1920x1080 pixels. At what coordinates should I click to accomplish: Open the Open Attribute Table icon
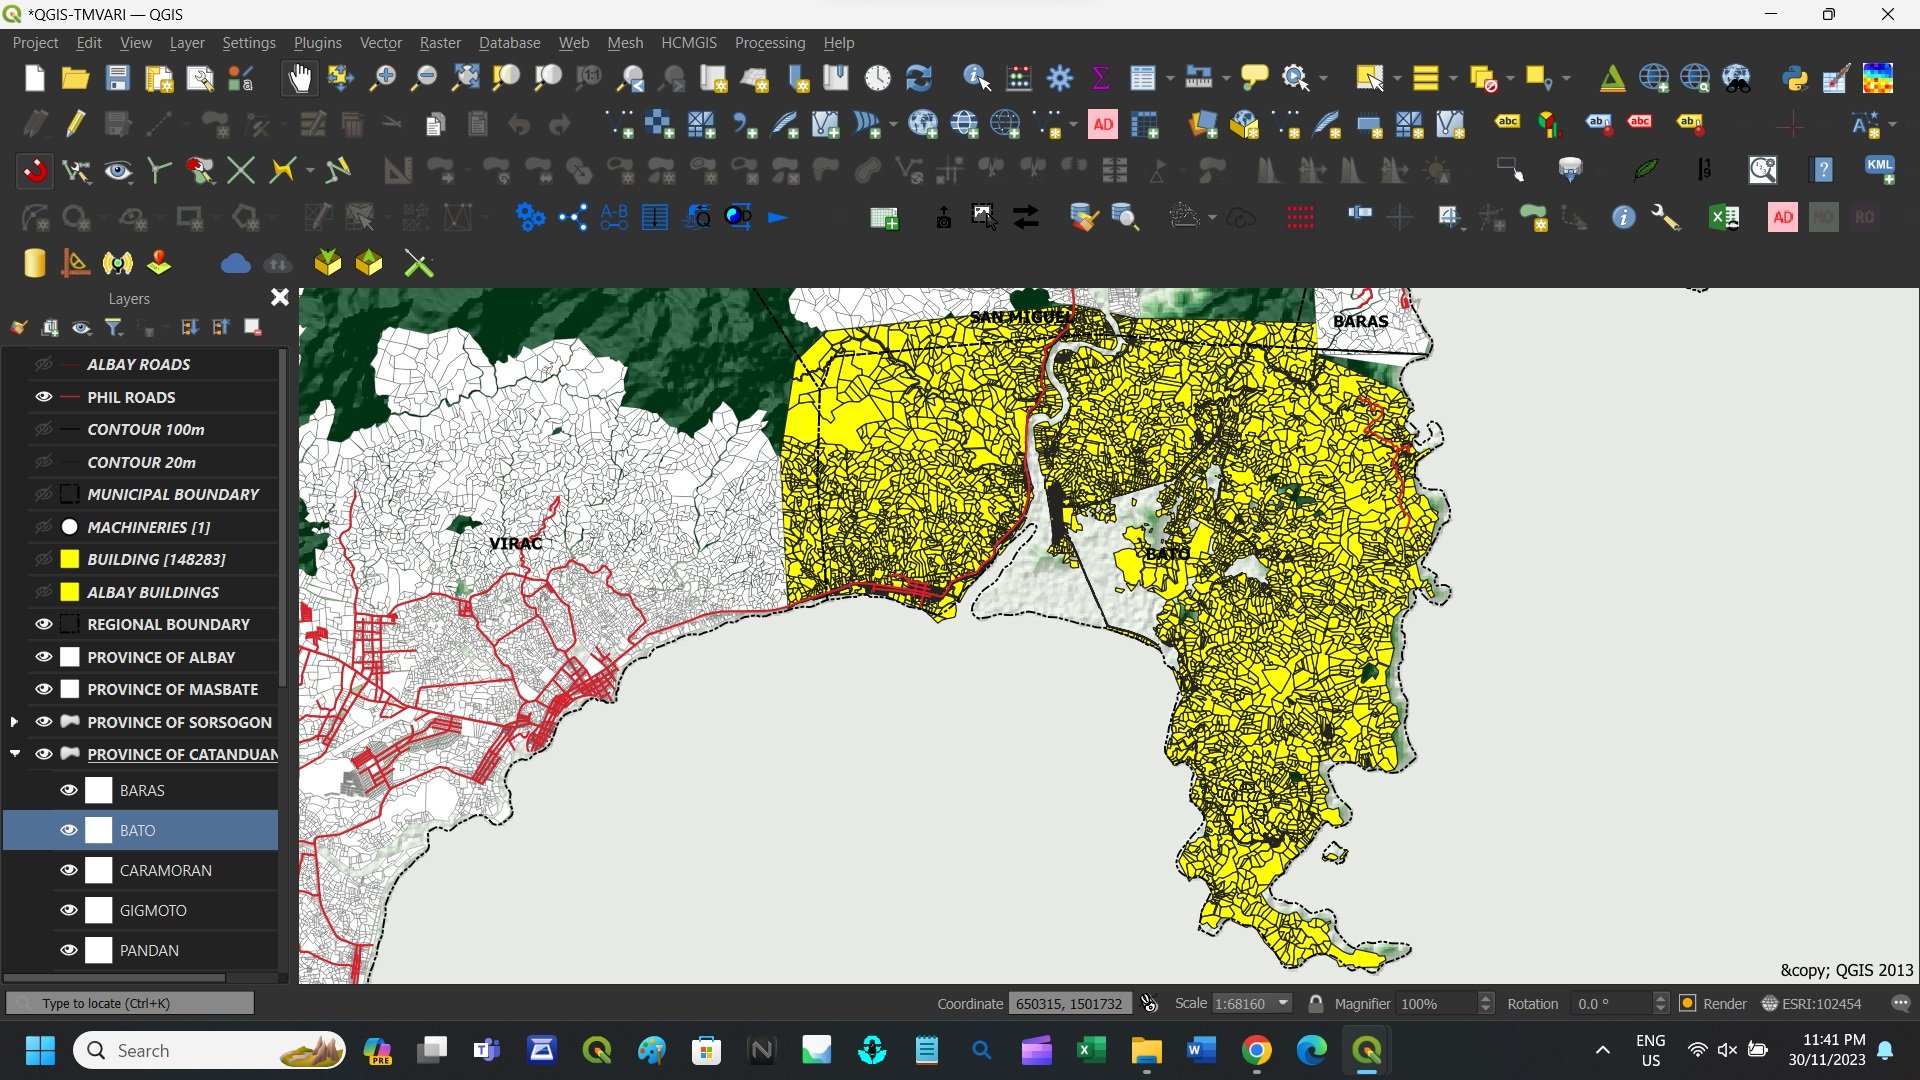tap(1143, 78)
